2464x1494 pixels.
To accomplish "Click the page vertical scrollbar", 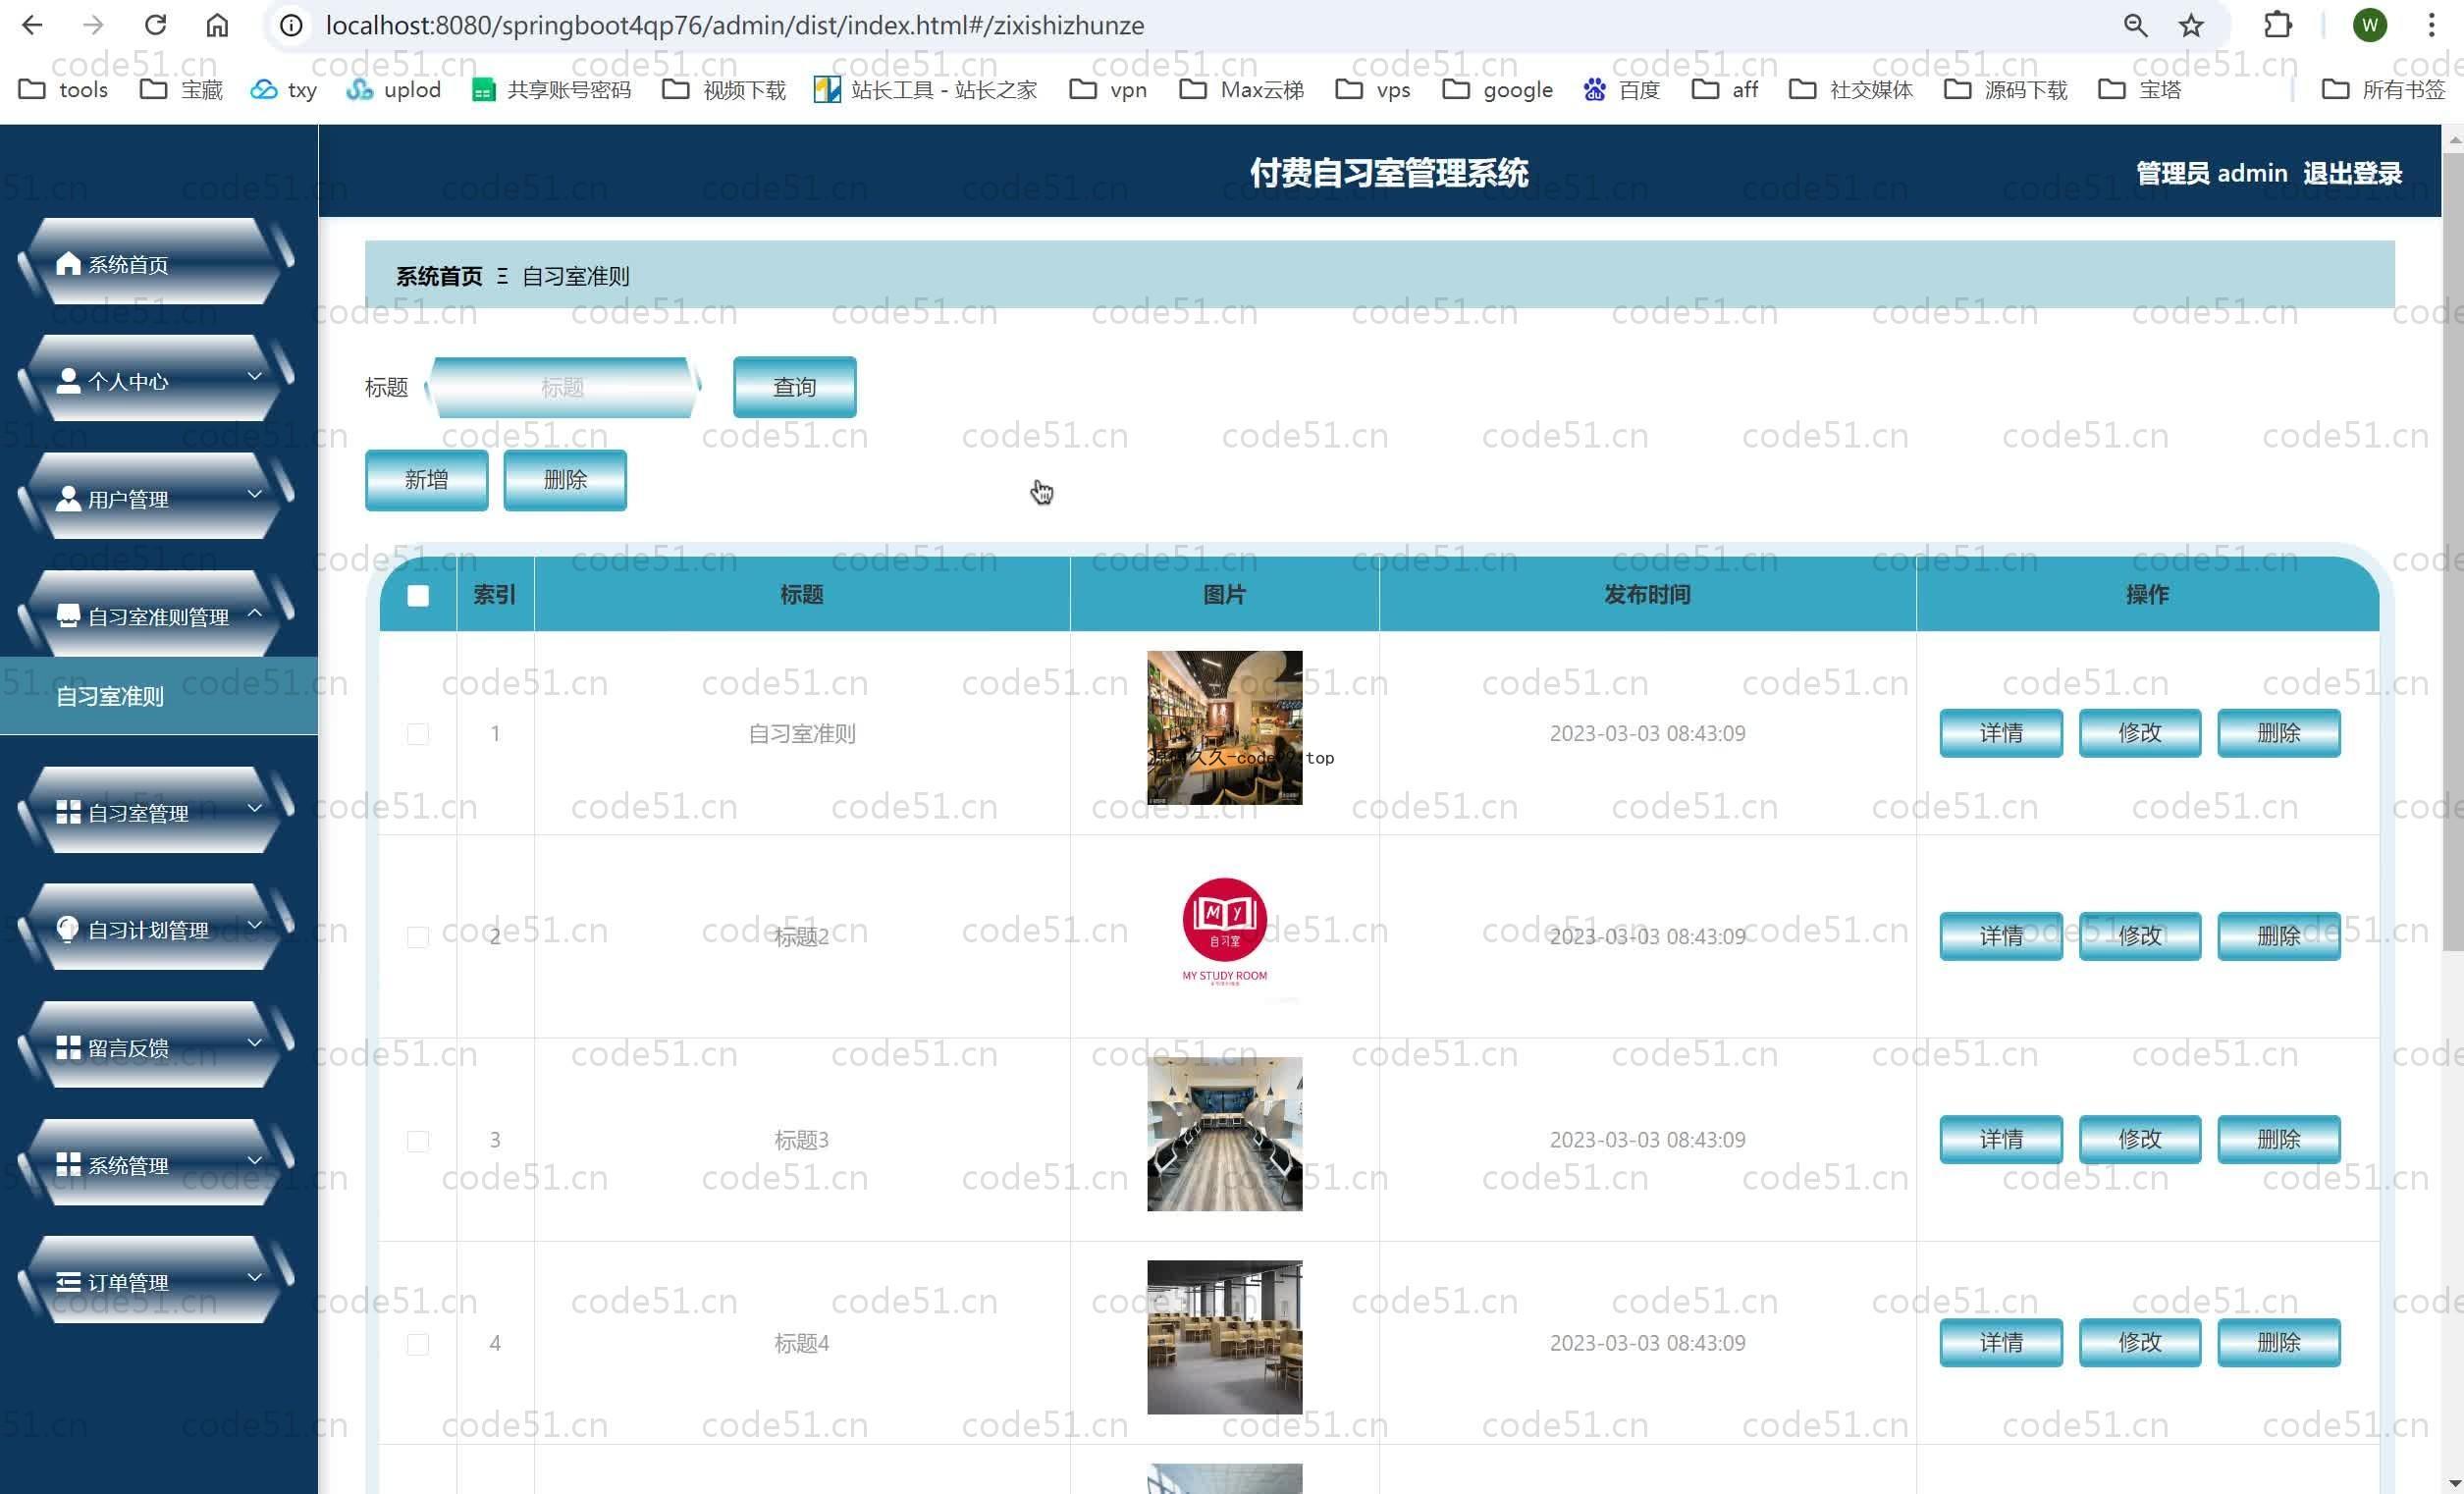I will [x=2452, y=550].
